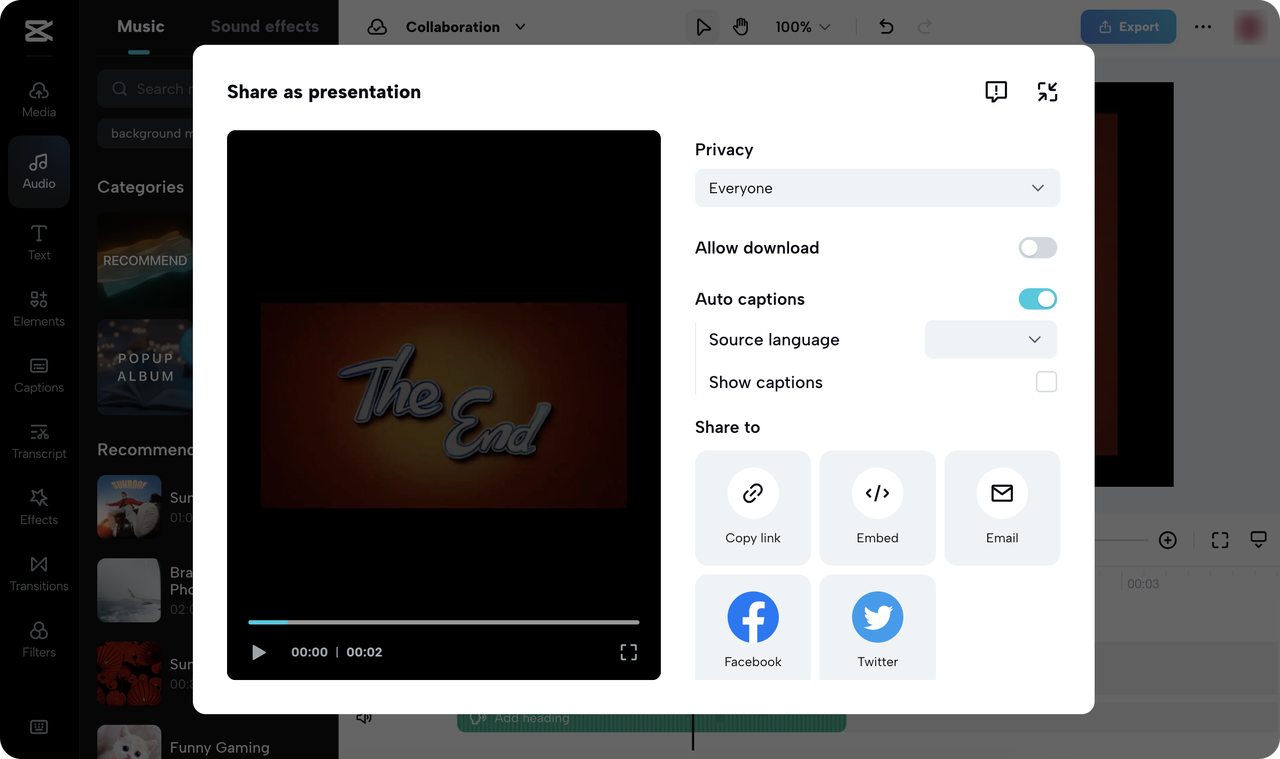Click the Export button
Image resolution: width=1280 pixels, height=759 pixels.
point(1128,27)
